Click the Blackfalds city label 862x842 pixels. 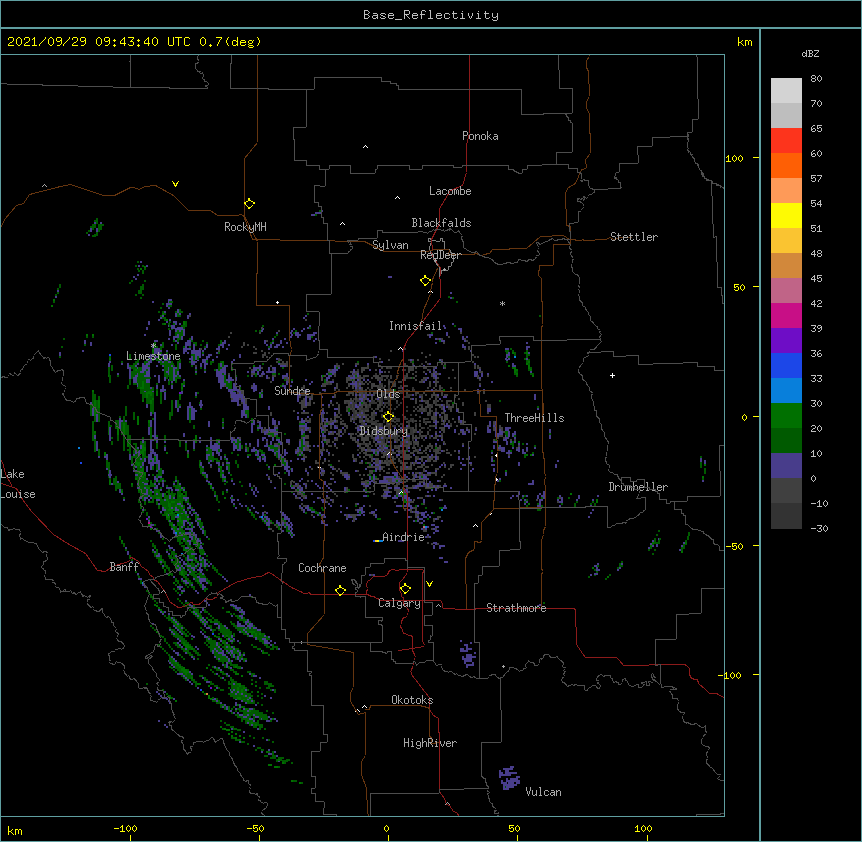441,223
